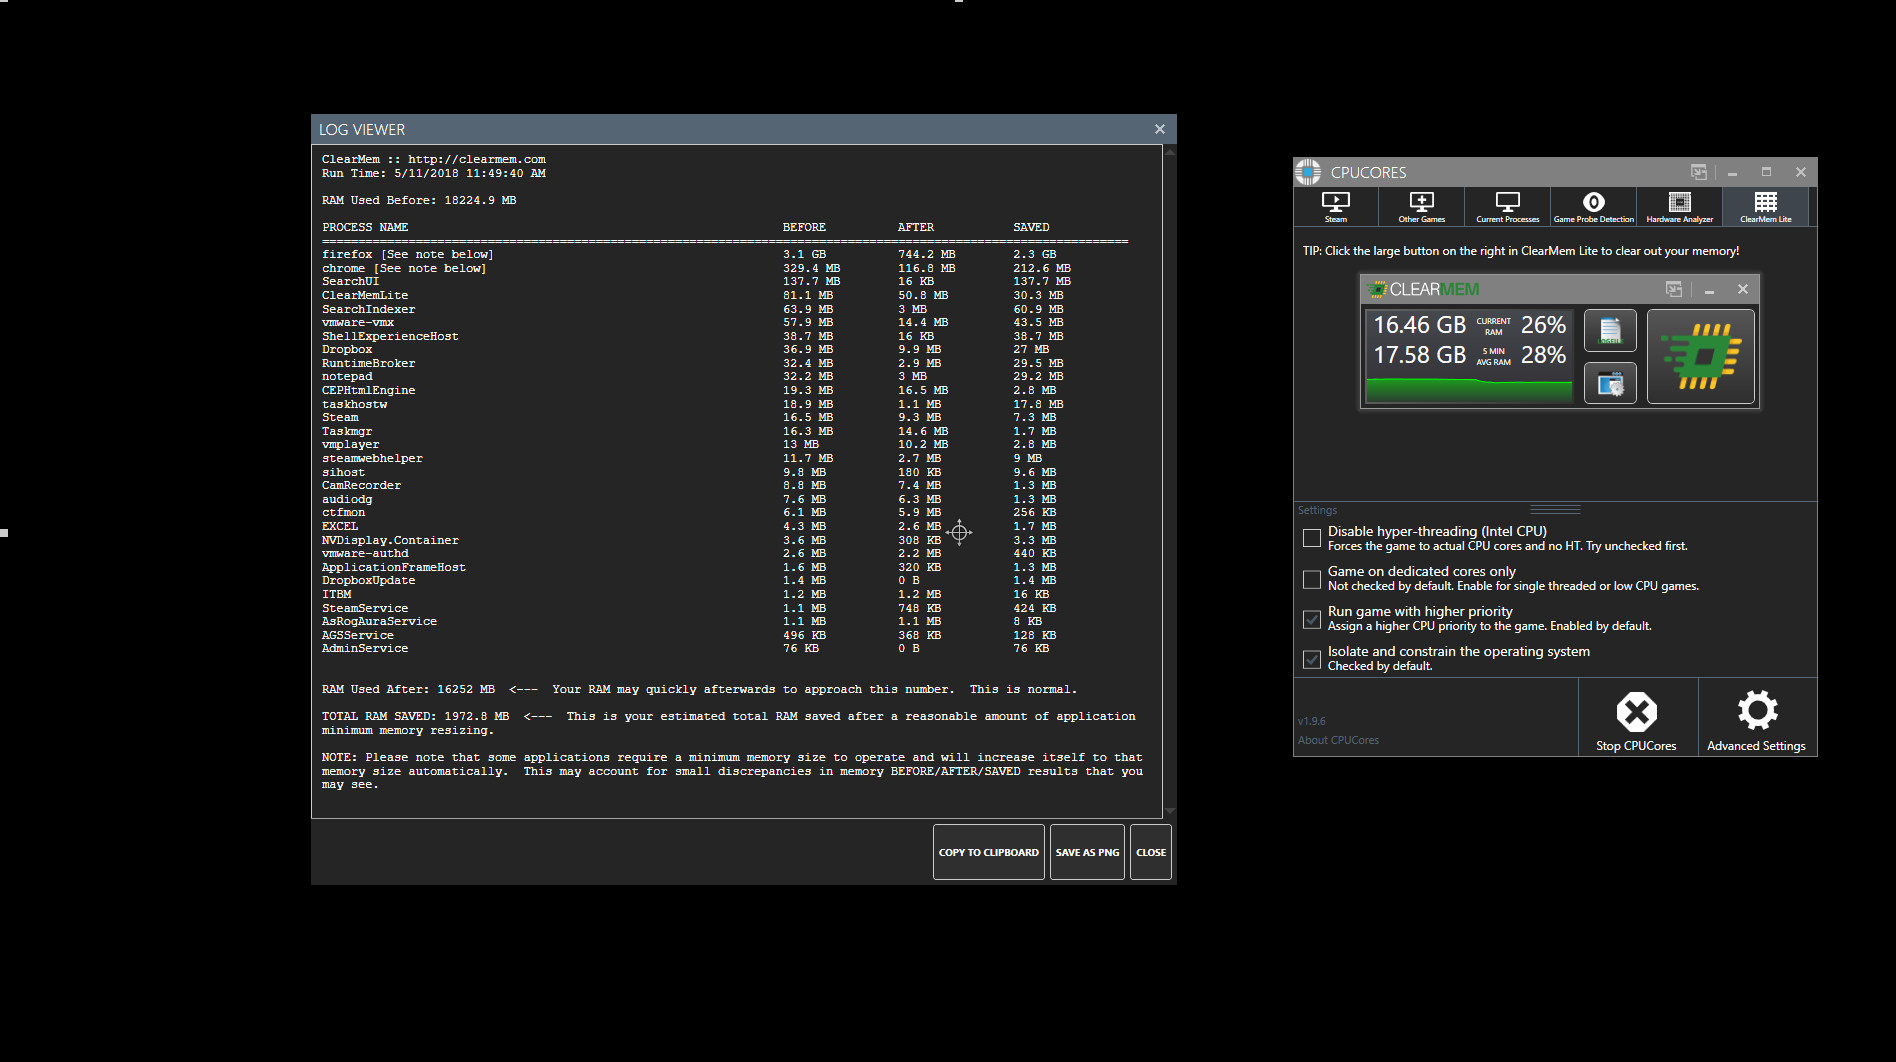
Task: Click the Save as PNG button
Action: pyautogui.click(x=1086, y=851)
